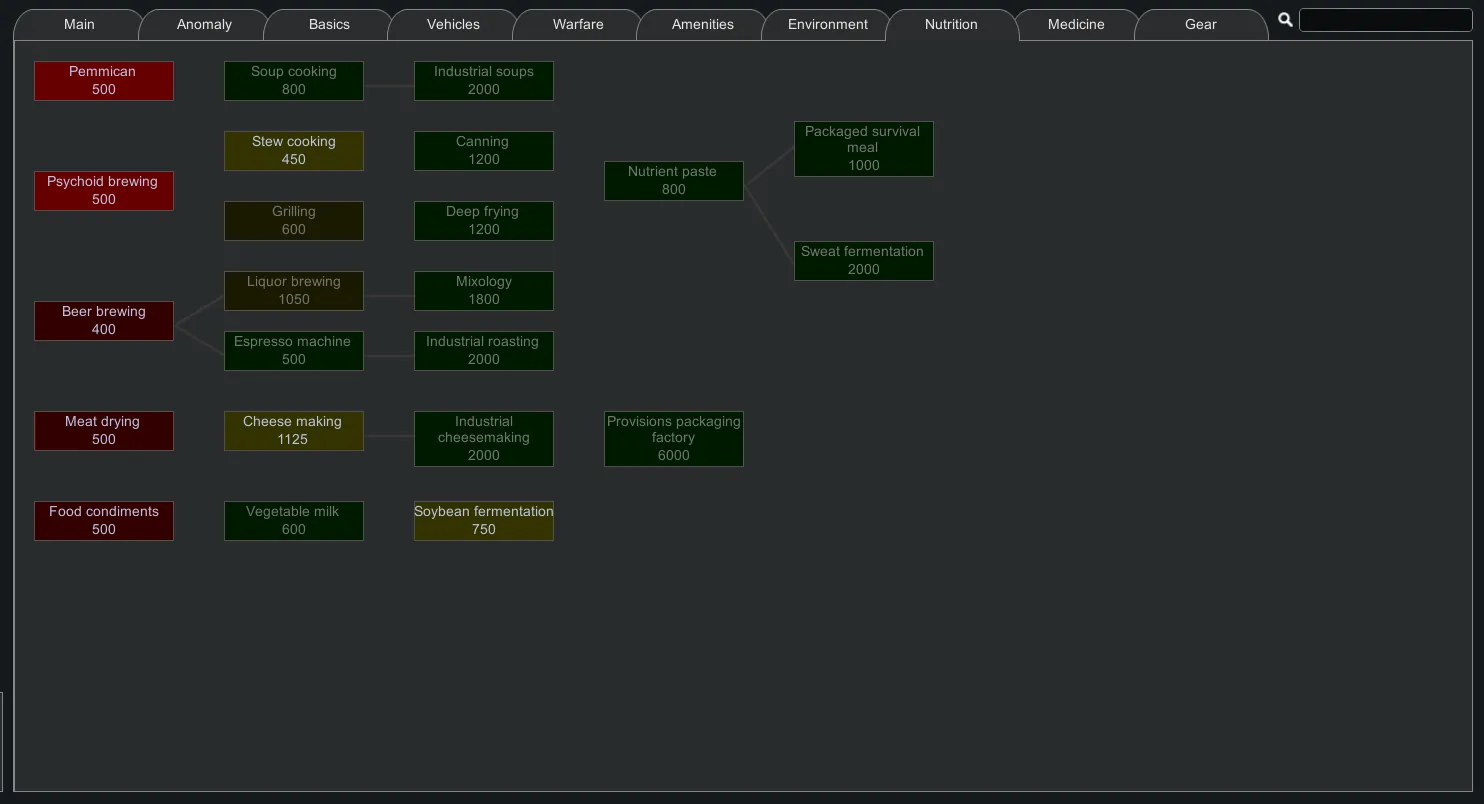Select the Gear tab
1484x804 pixels.
pyautogui.click(x=1201, y=24)
